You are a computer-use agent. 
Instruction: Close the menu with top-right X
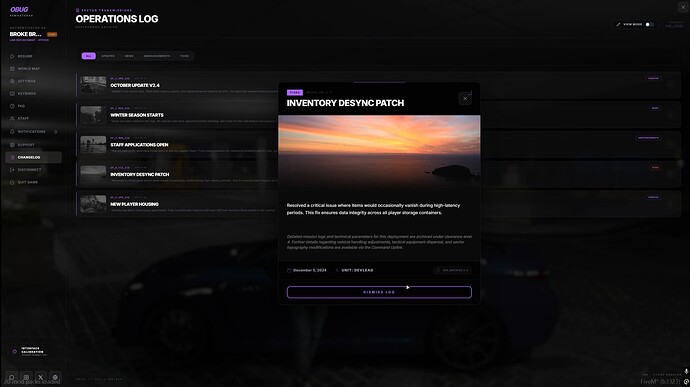point(683,7)
